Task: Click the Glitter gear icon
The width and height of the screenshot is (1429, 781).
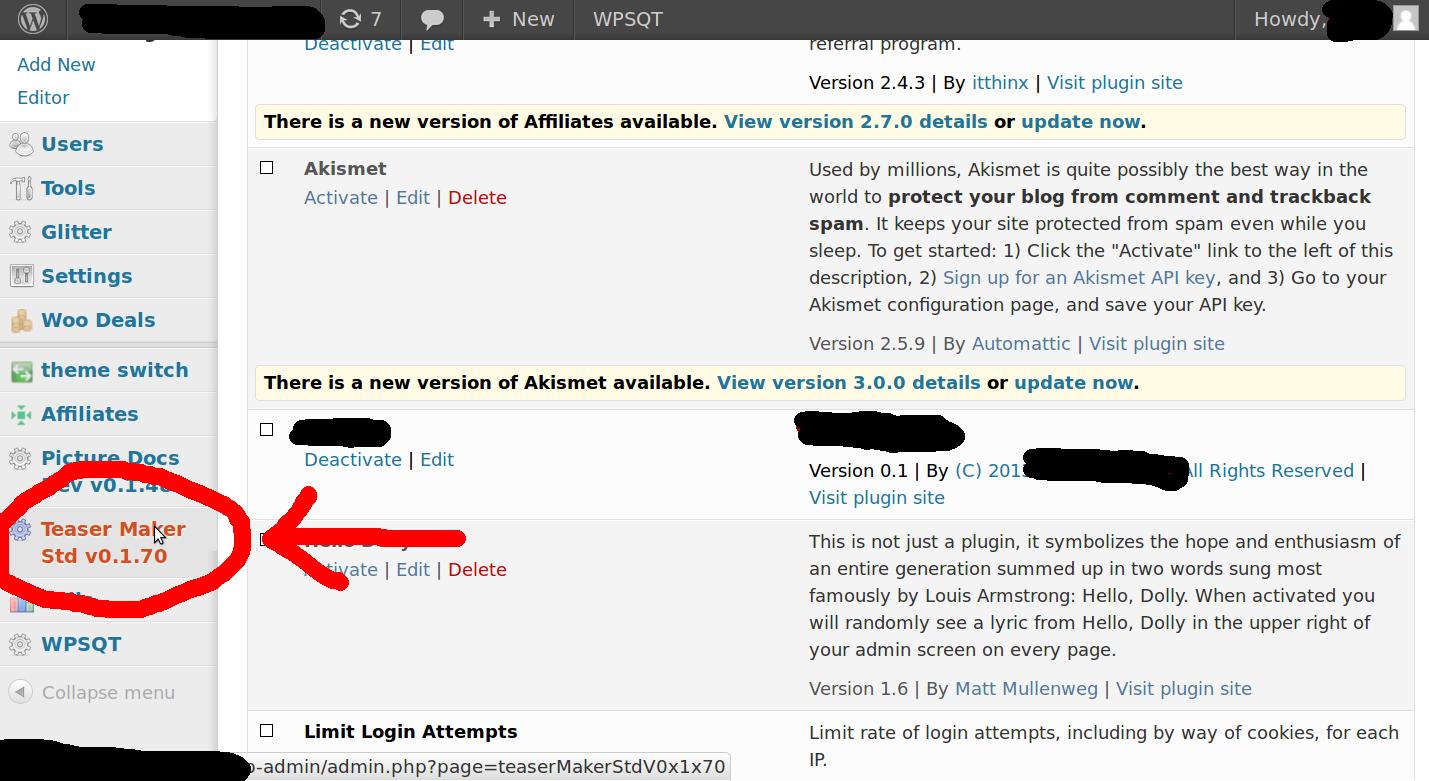Action: tap(21, 232)
